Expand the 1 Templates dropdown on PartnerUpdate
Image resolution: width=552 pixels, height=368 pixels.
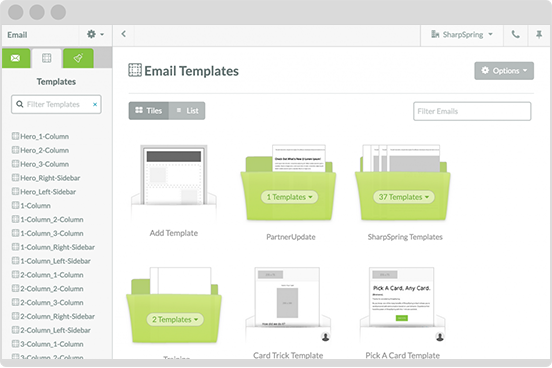pyautogui.click(x=289, y=197)
